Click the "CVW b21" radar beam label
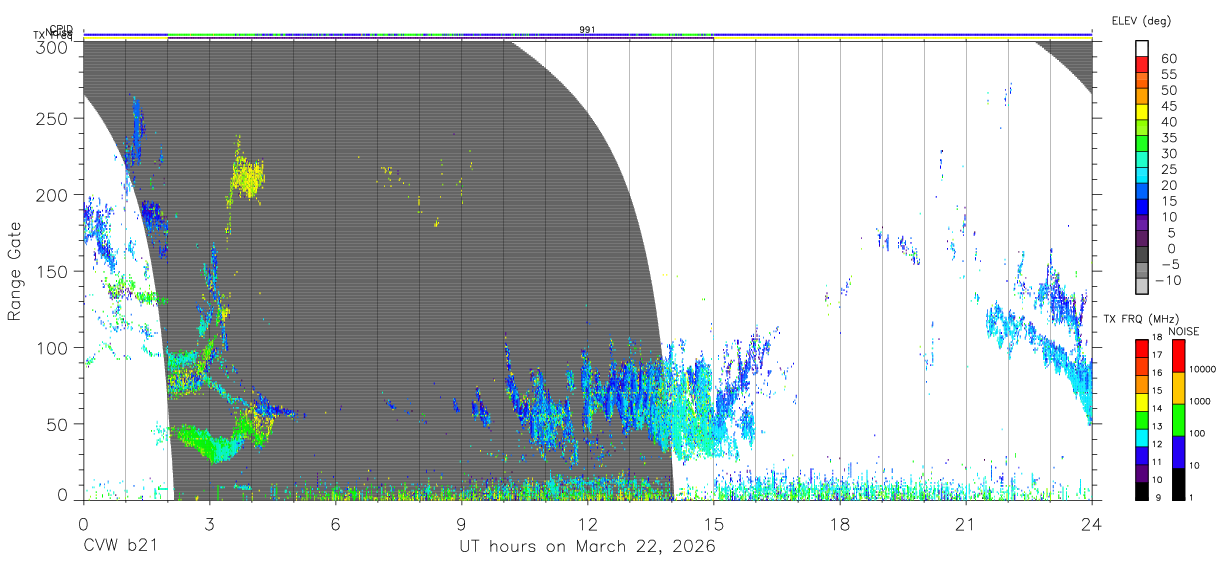The image size is (1228, 567). pos(119,546)
